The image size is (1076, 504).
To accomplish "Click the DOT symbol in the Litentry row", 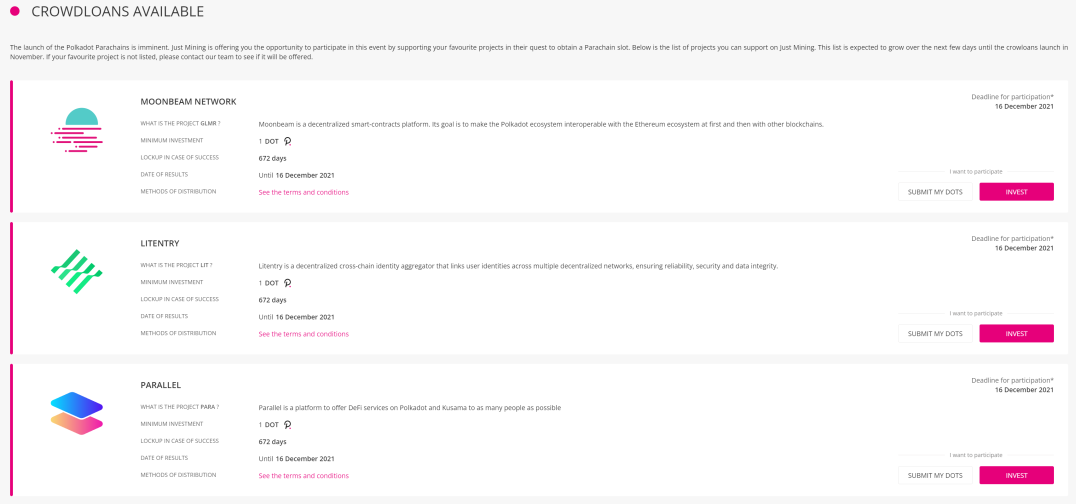I will [288, 283].
